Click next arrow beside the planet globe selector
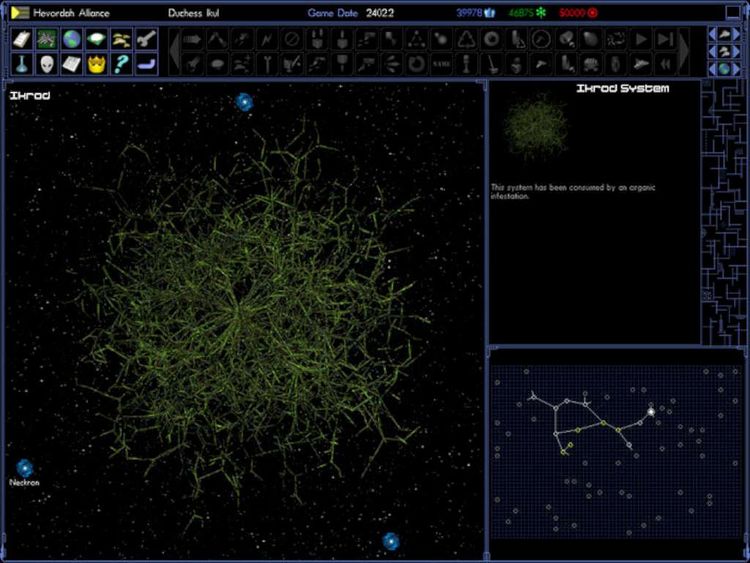750x563 pixels. (x=735, y=69)
